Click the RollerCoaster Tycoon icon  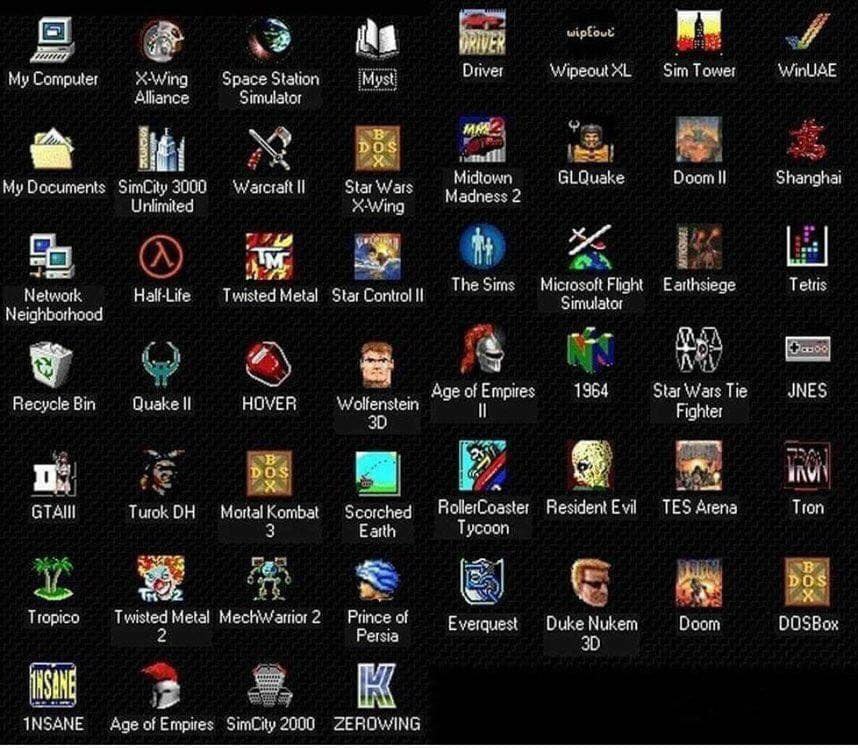(x=482, y=466)
